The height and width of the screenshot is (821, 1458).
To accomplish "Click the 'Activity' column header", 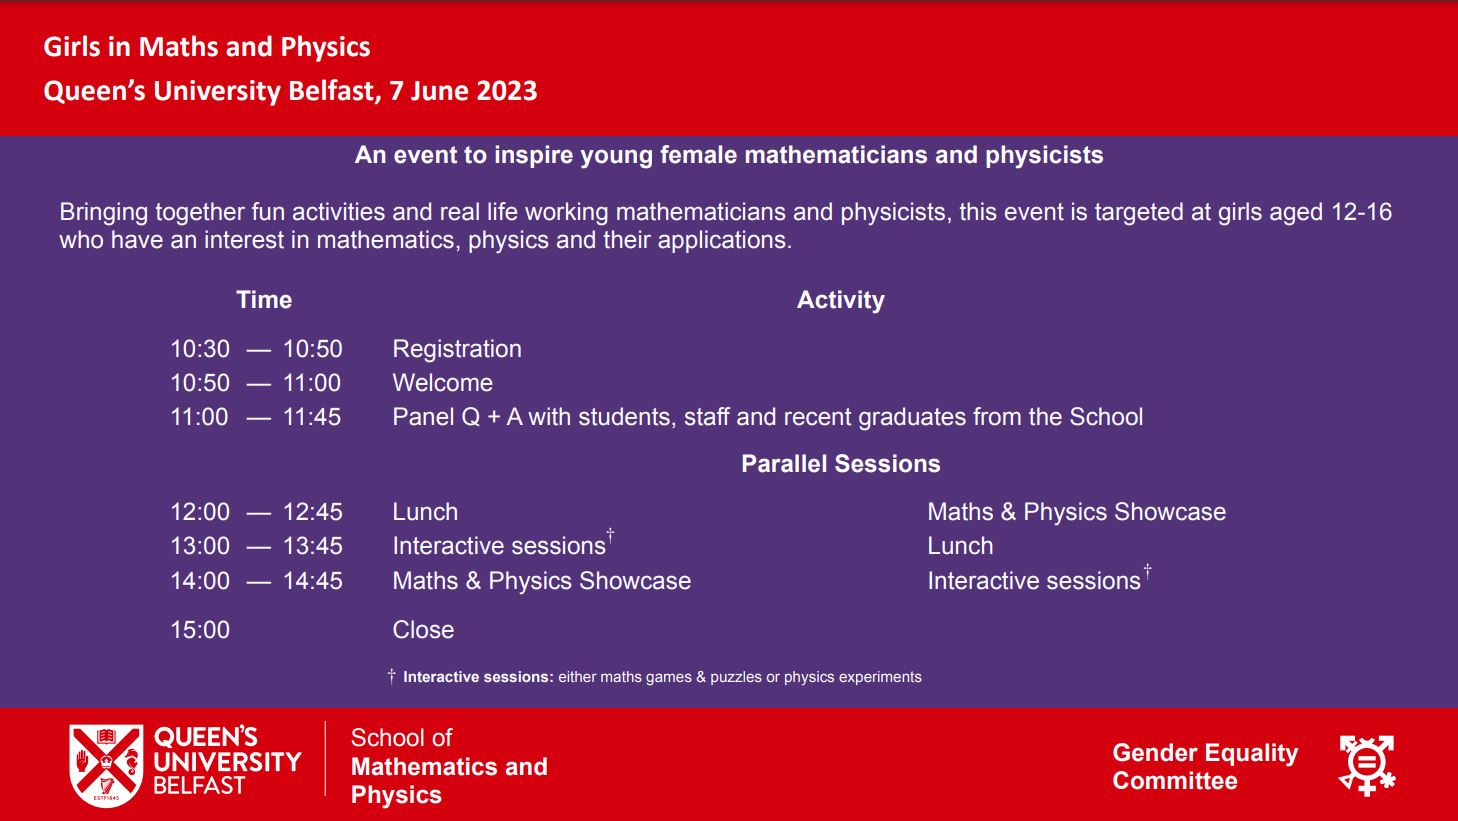I will click(x=840, y=300).
